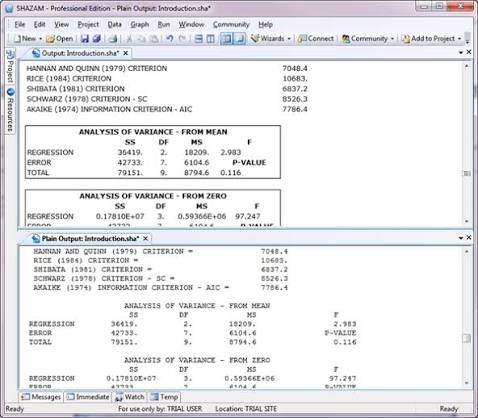Click the Undo arrow icon
This screenshot has width=478, height=418.
170,39
